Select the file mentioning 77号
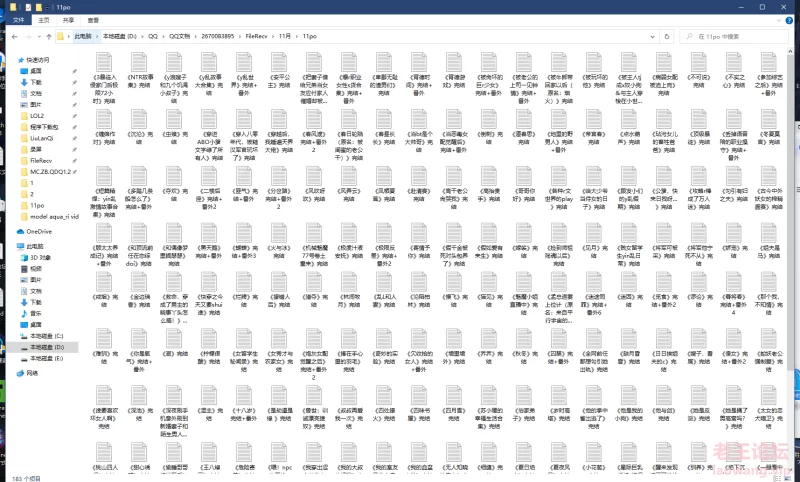Screen dimensions: 800x482 point(314,245)
